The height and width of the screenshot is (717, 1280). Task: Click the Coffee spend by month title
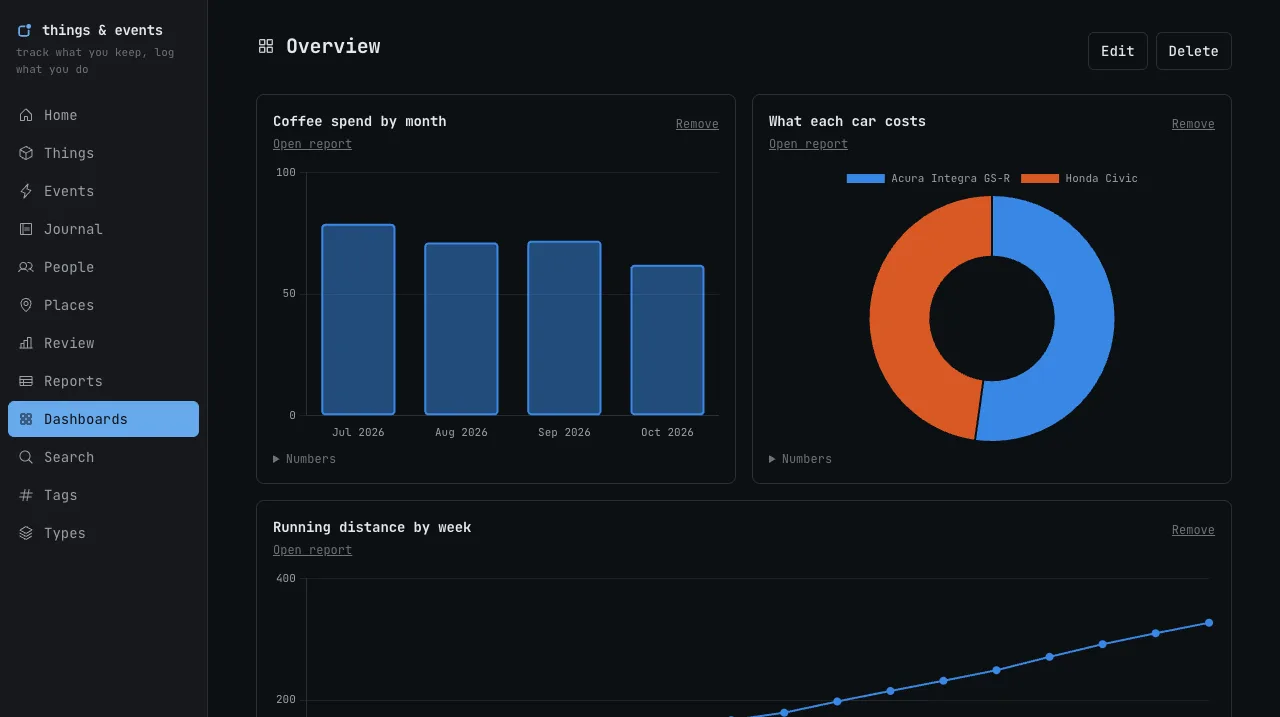pos(360,121)
